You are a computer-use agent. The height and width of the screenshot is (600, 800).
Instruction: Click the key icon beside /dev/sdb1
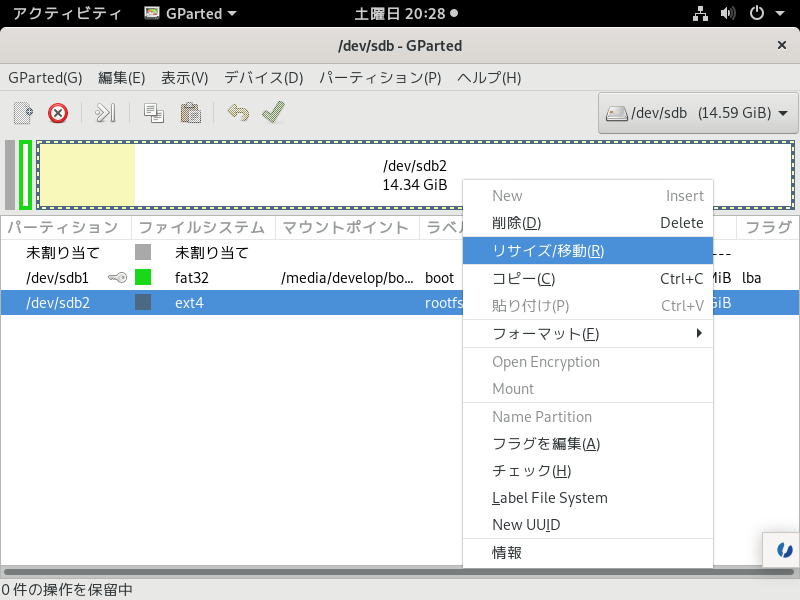point(118,278)
